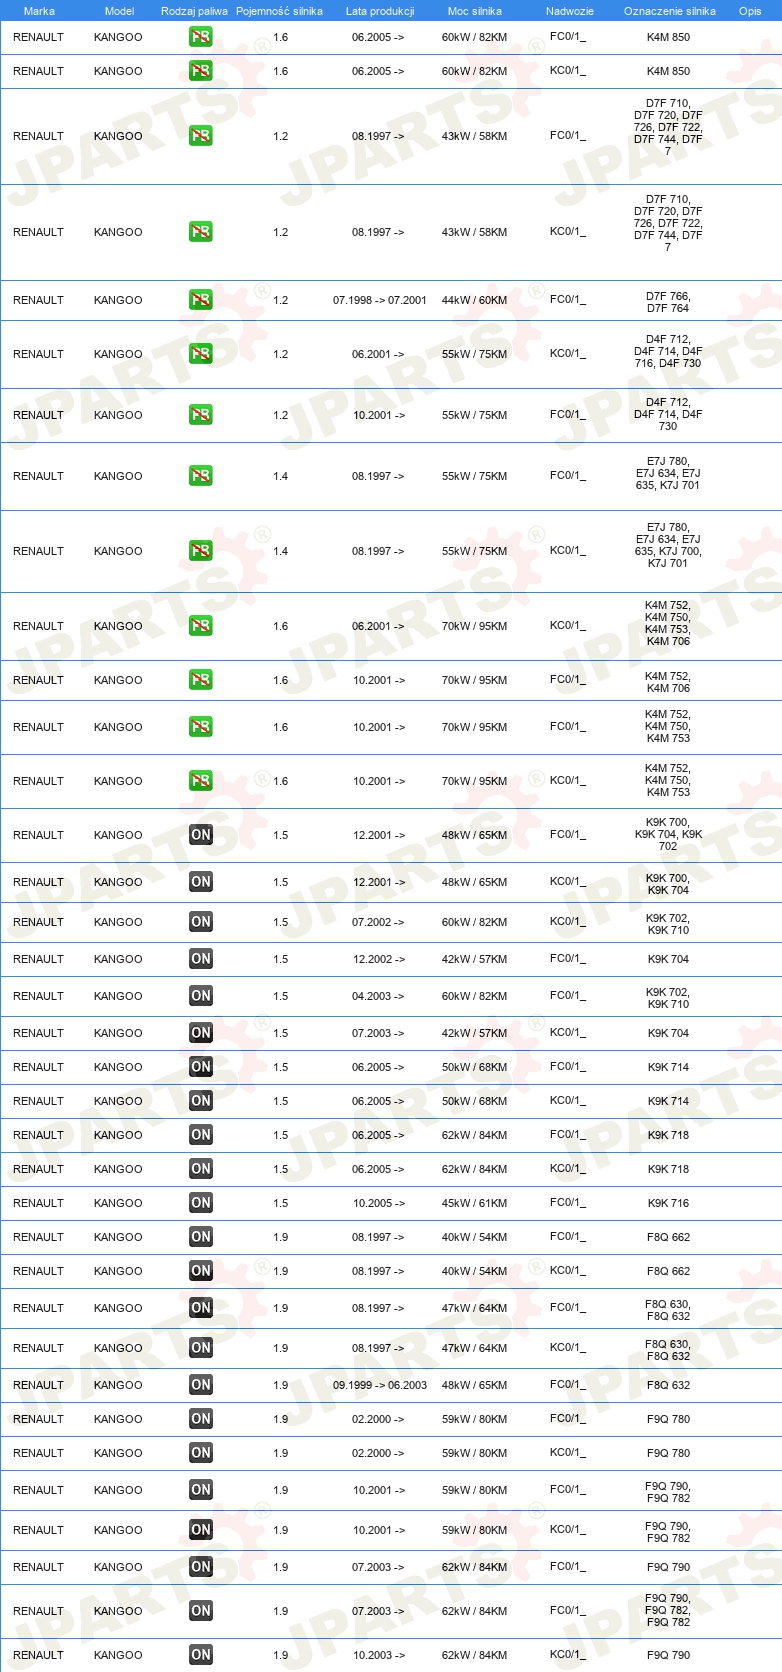
Task: Click PB icon in 43kW/58KM FC0/1_ row
Action: (201, 136)
